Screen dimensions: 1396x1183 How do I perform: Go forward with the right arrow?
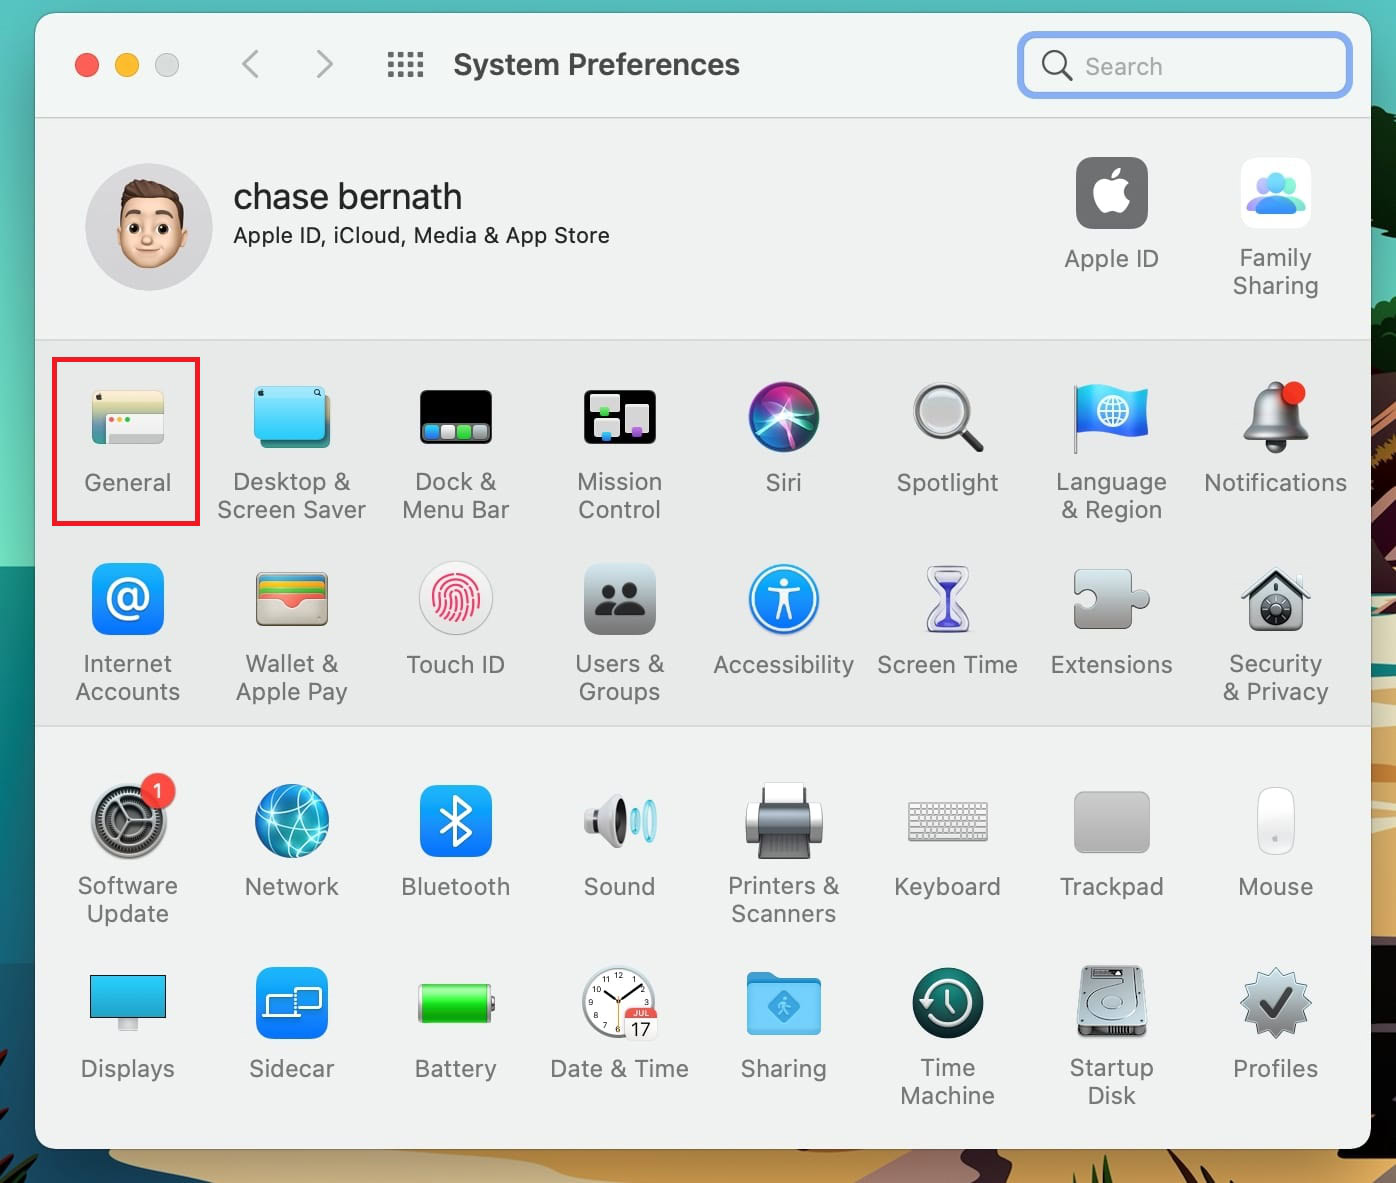point(324,64)
